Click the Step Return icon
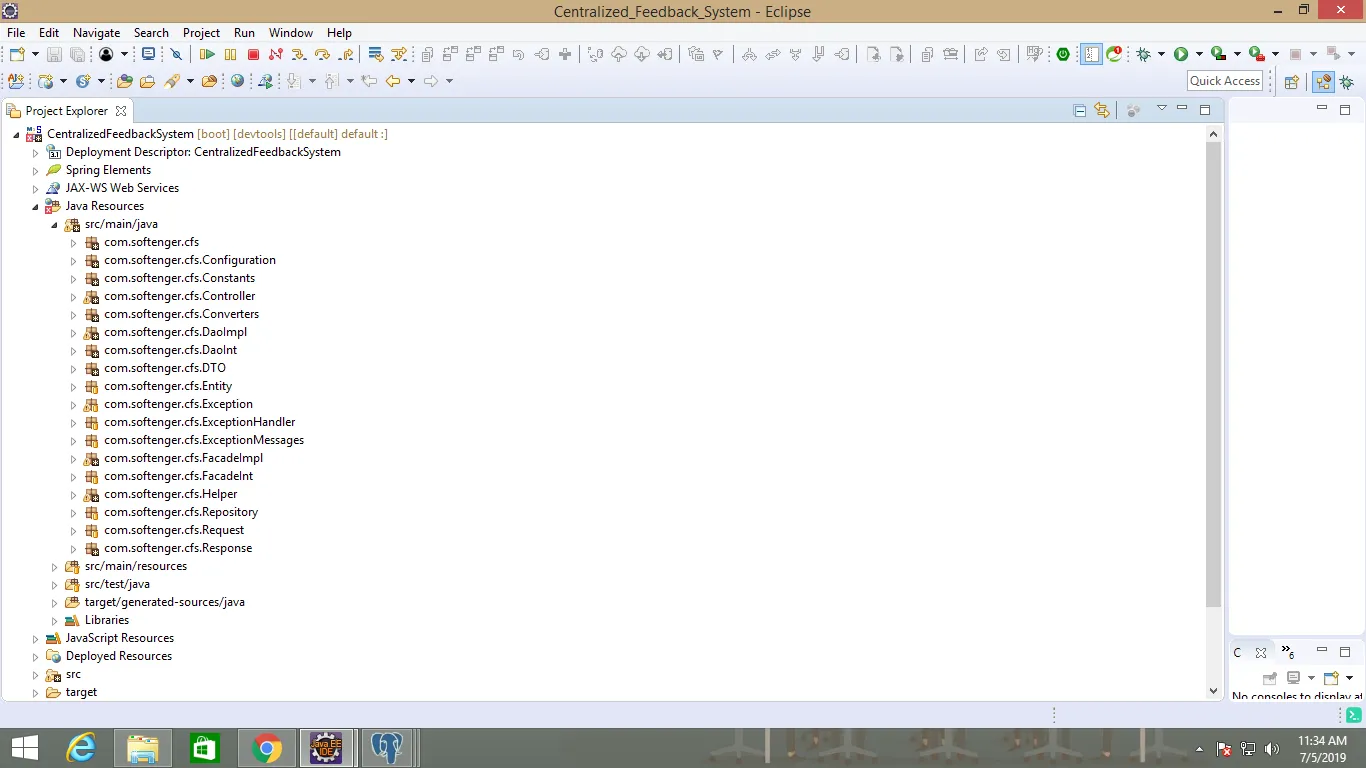1366x768 pixels. (346, 55)
